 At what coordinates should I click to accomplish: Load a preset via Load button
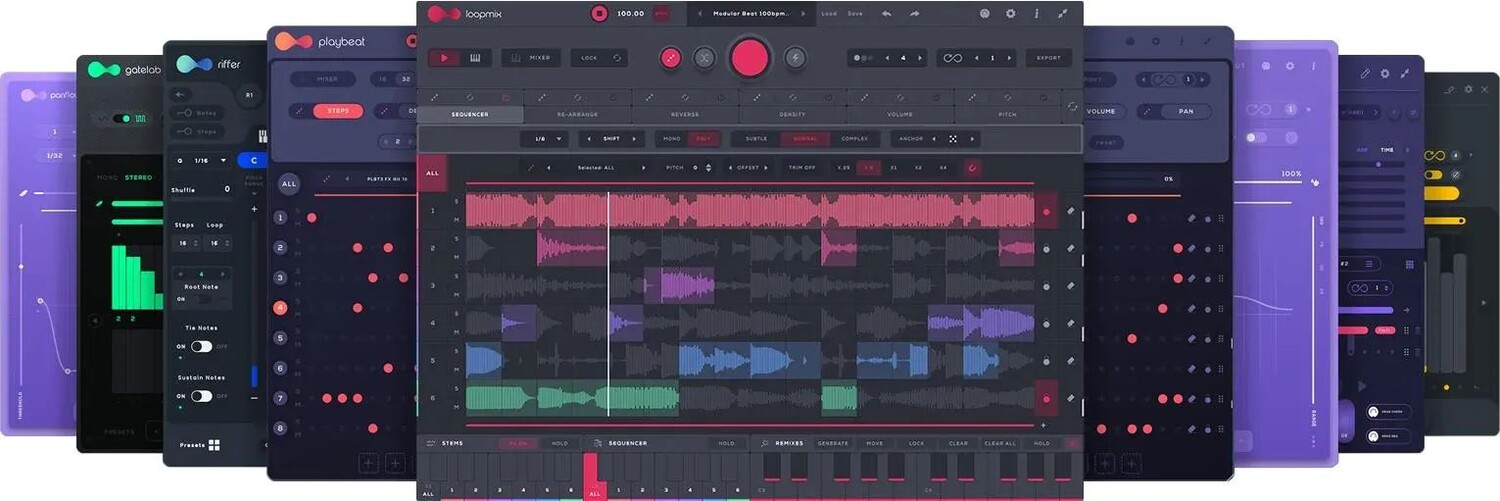(829, 14)
